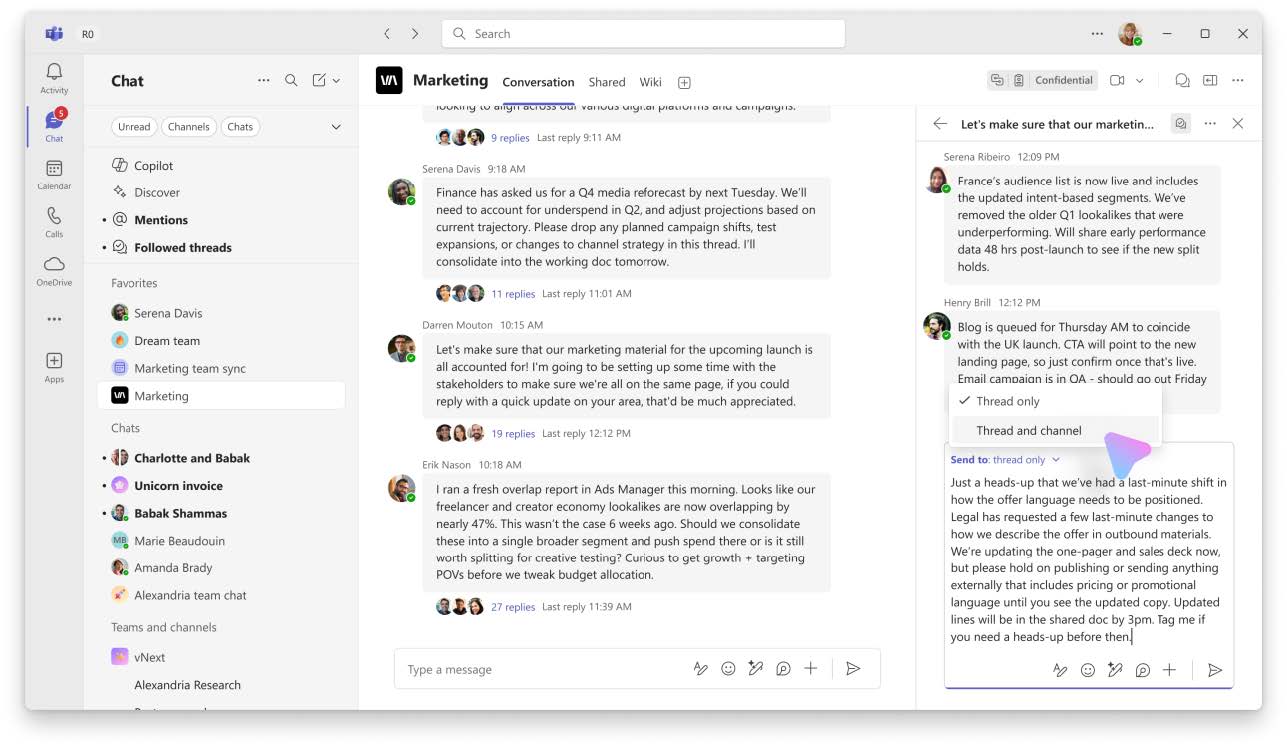This screenshot has height=747, width=1287.
Task: Filter chat list by Chats
Action: [240, 127]
